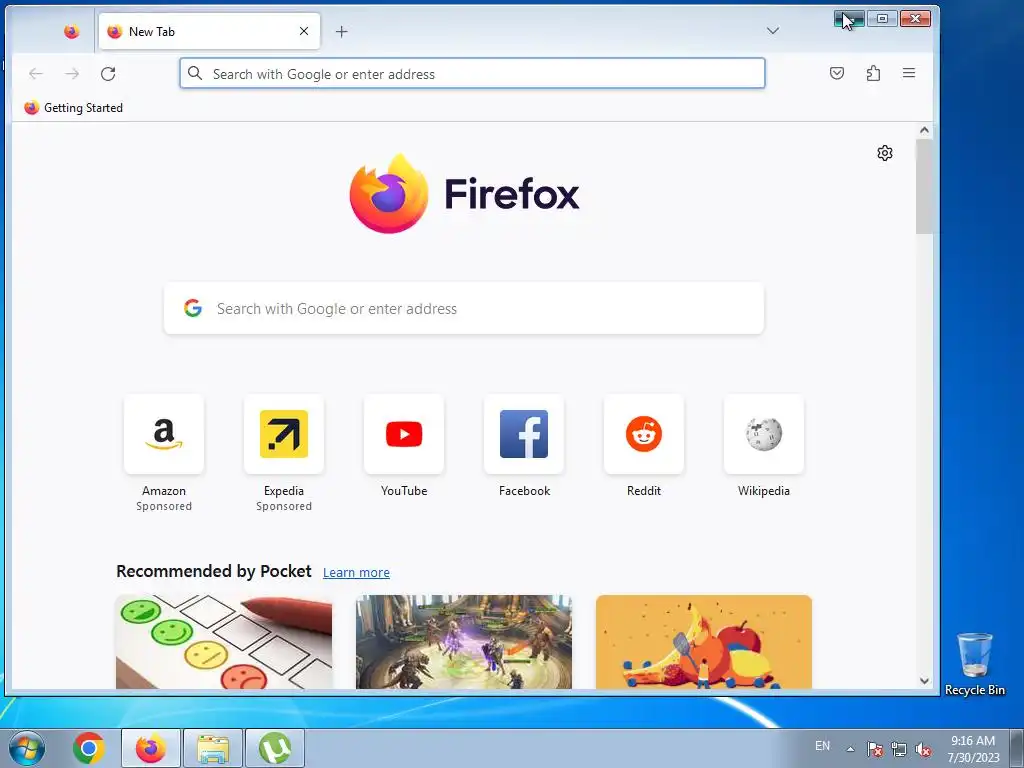
Task: Click Firefox taskbar button
Action: point(150,748)
